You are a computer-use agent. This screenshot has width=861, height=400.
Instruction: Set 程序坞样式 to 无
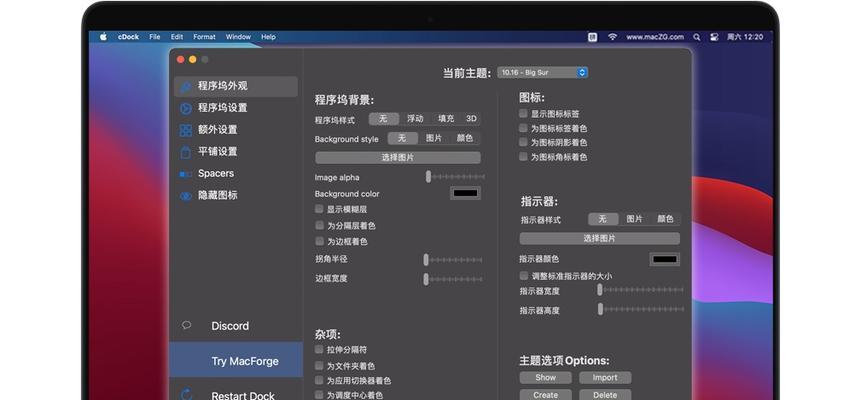pyautogui.click(x=383, y=119)
